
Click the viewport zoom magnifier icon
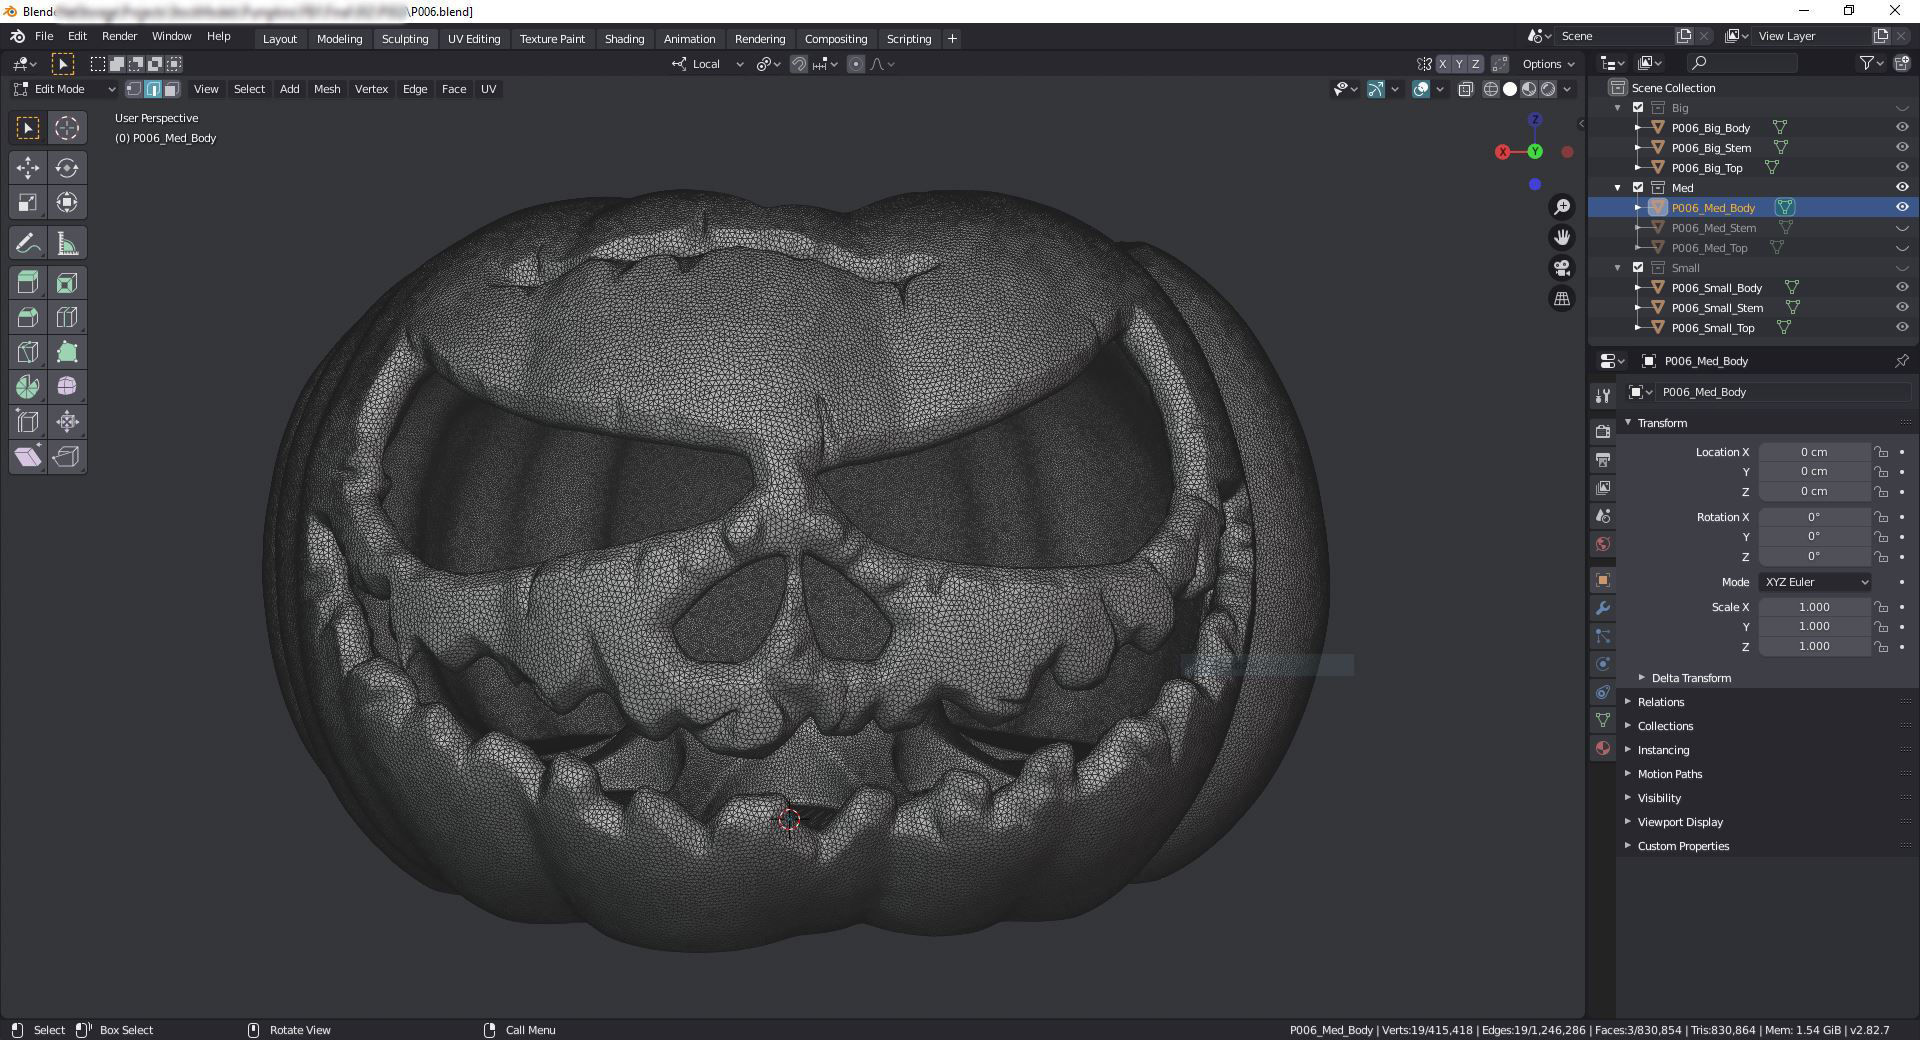1562,207
